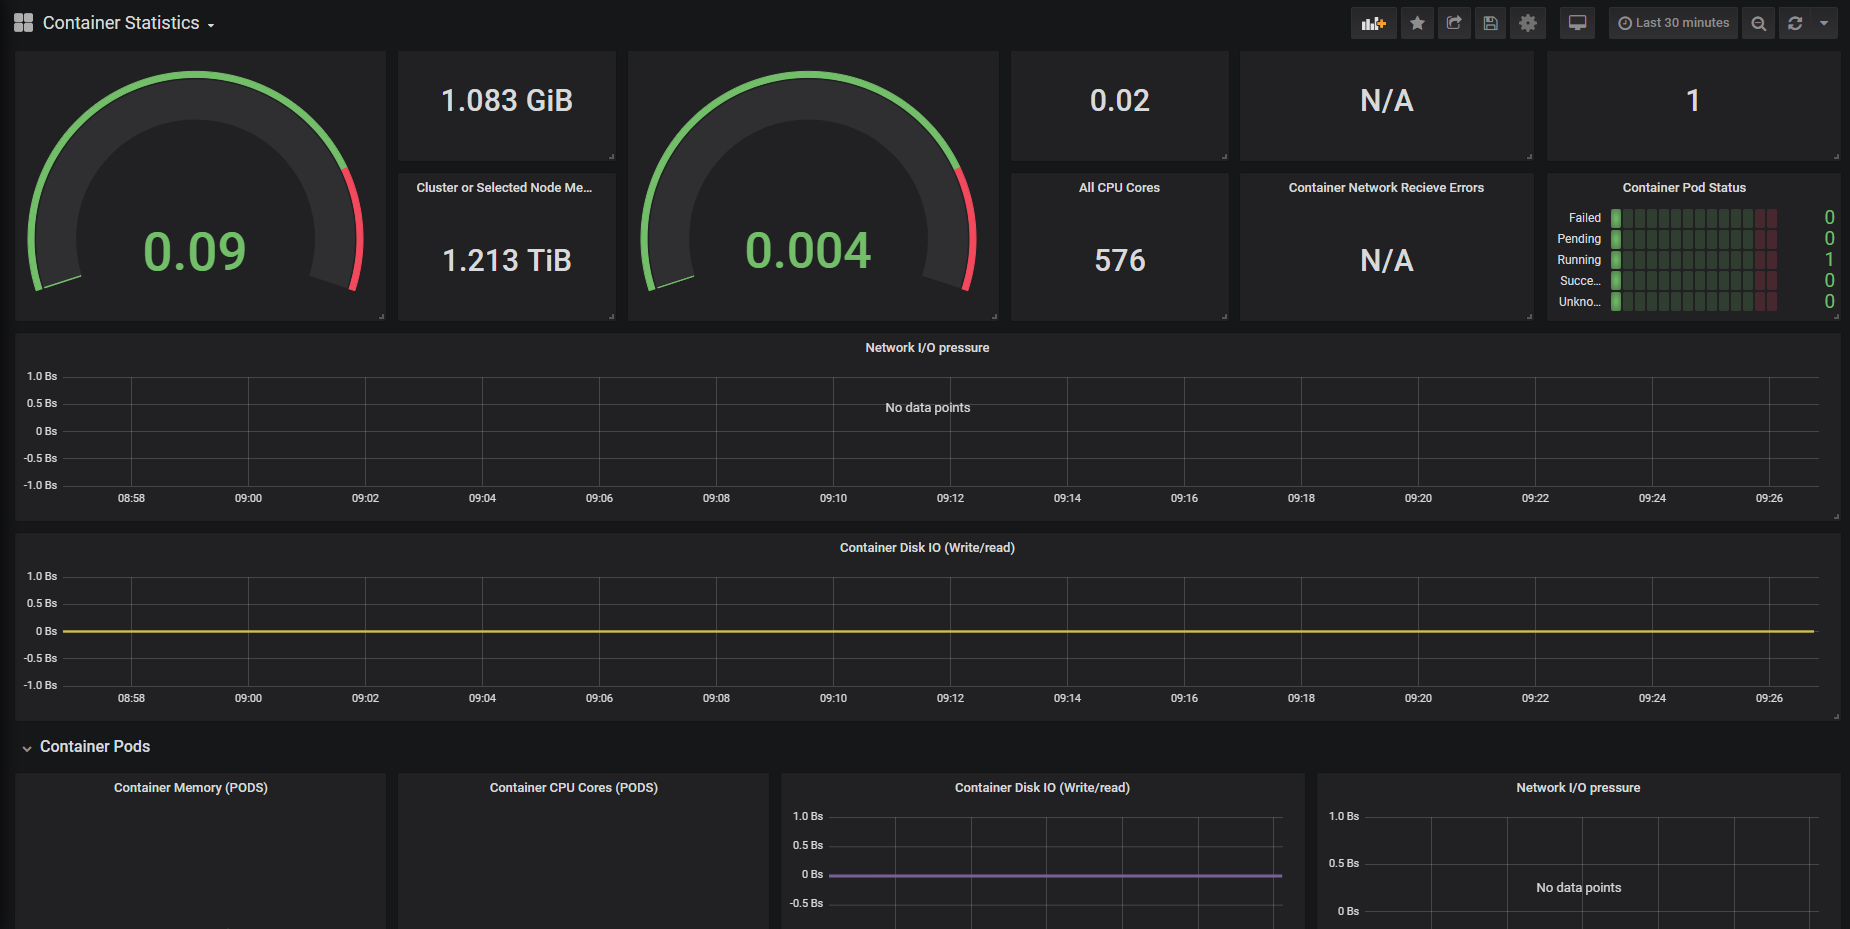The image size is (1850, 929).
Task: Open the refresh interval dropdown arrow
Action: click(1824, 23)
